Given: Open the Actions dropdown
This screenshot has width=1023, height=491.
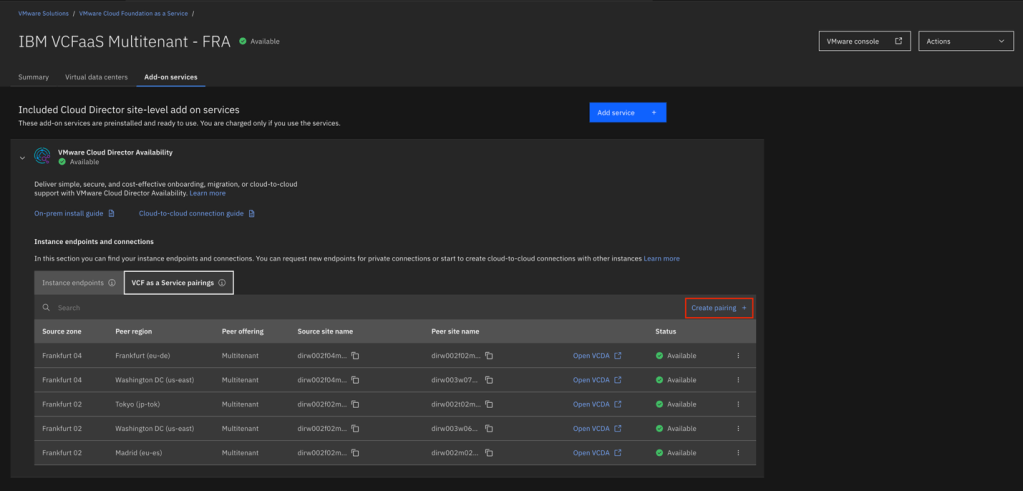Looking at the screenshot, I should click(965, 42).
